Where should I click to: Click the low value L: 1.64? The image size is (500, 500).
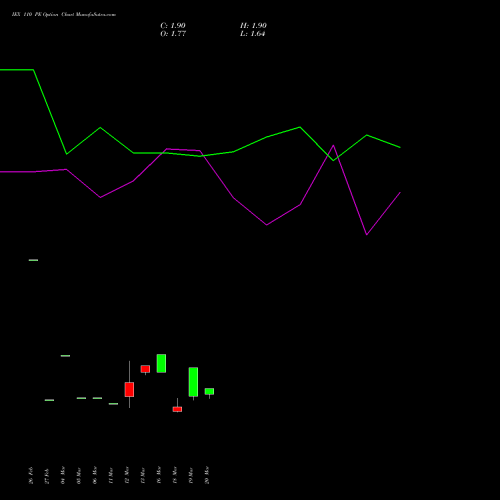point(253,34)
